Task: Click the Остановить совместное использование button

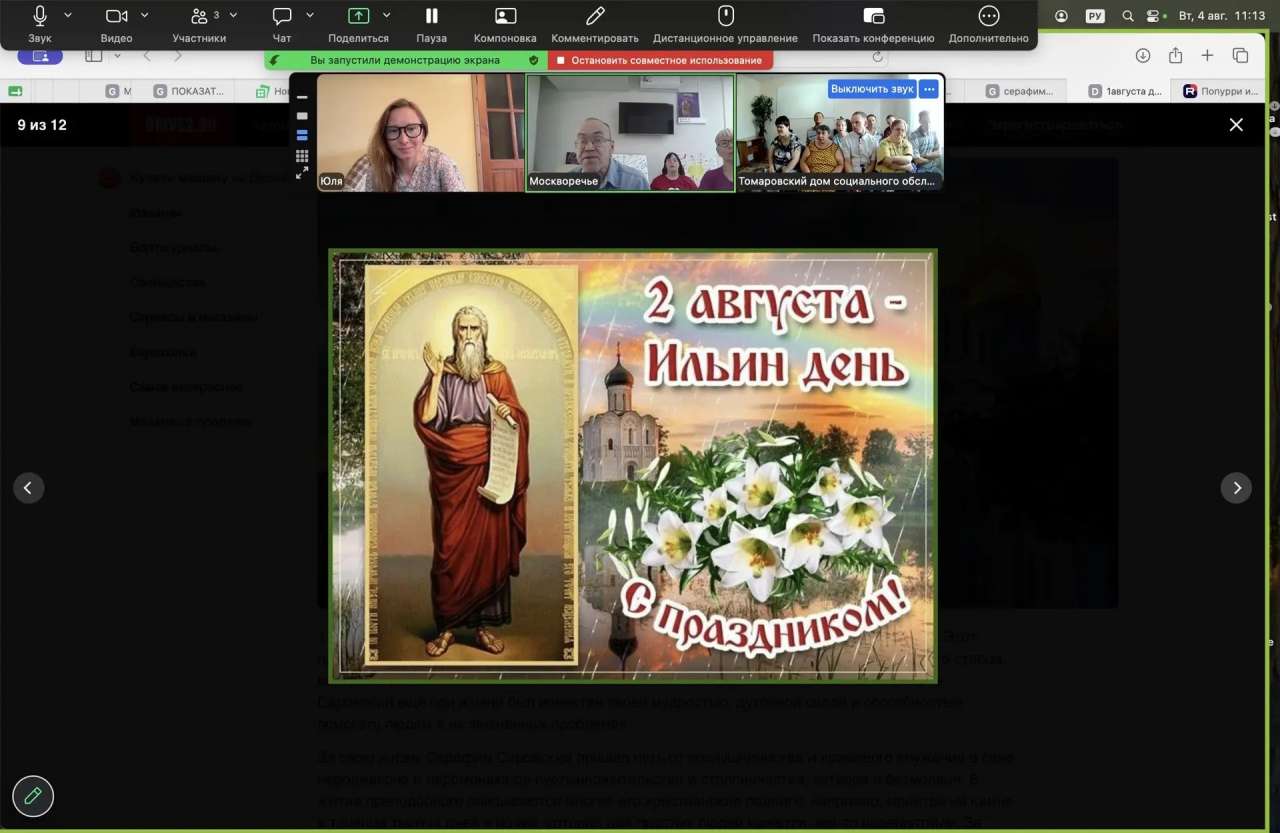Action: (659, 60)
